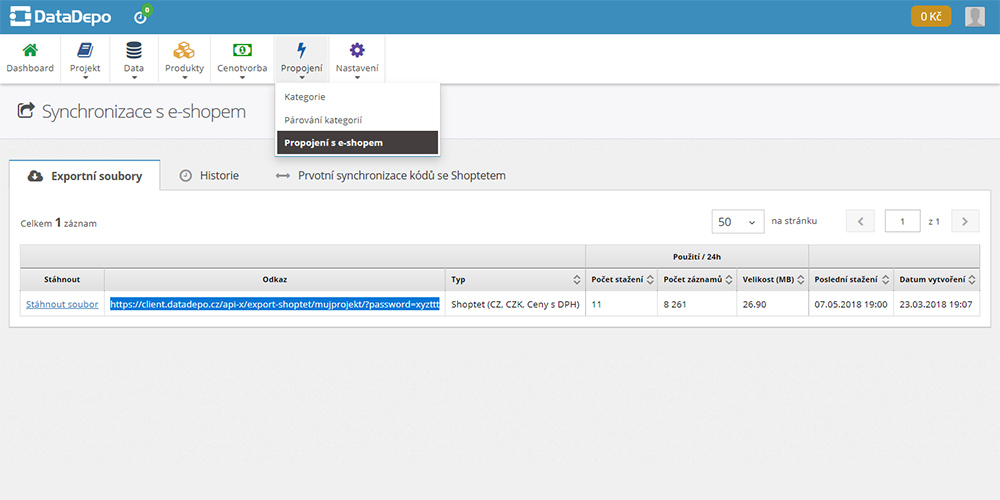
Task: Click the share icon beside Synchronizace s e-shopem
Action: click(x=26, y=111)
